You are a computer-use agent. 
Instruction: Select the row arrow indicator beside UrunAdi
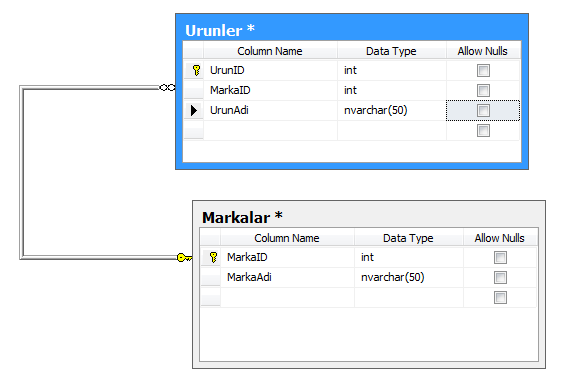194,110
